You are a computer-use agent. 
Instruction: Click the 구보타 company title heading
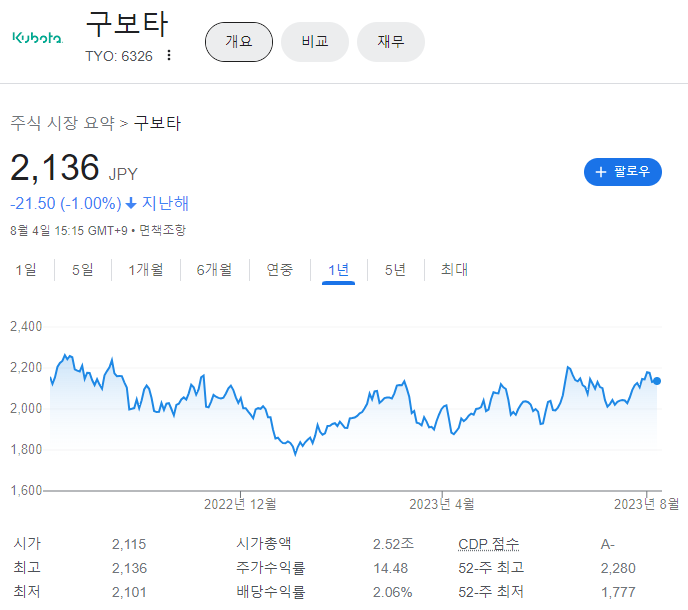127,24
